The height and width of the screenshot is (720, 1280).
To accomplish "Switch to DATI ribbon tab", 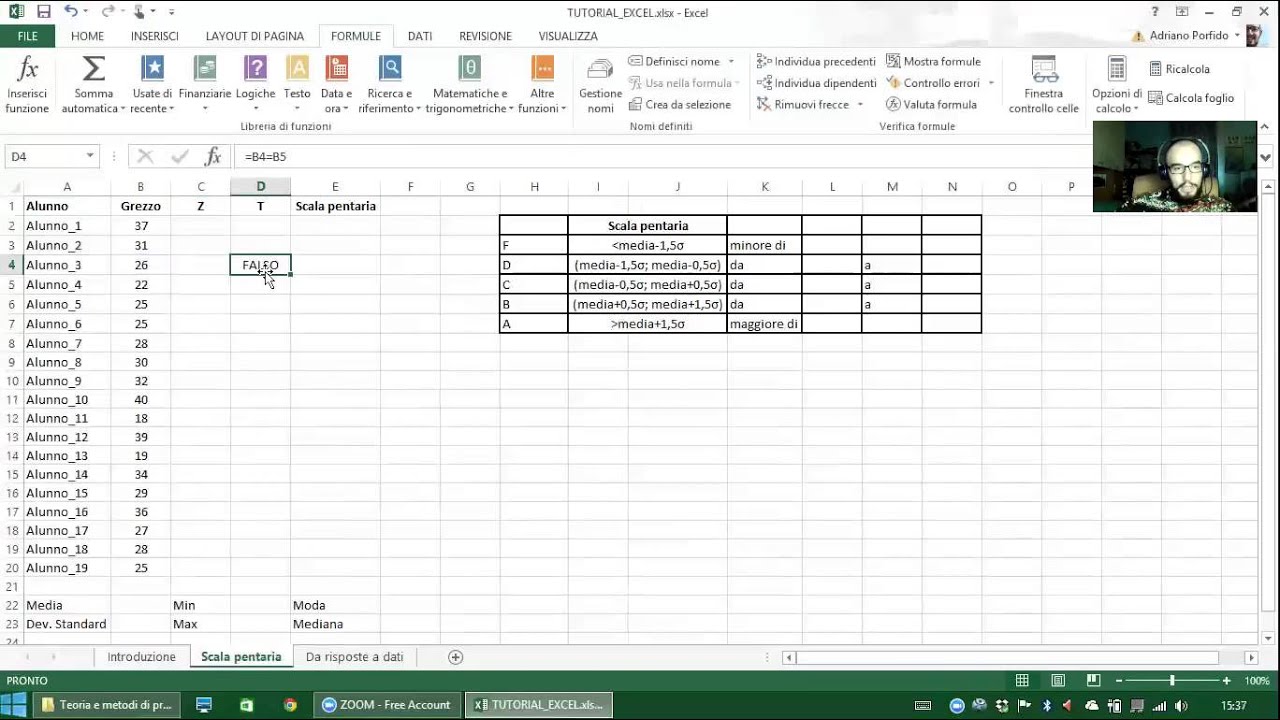I will [x=420, y=36].
